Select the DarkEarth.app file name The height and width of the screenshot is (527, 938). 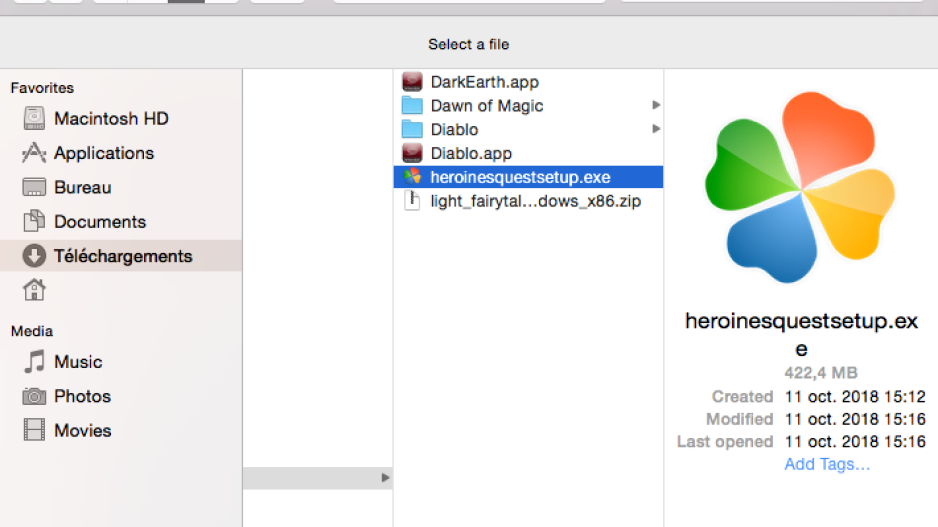point(485,82)
